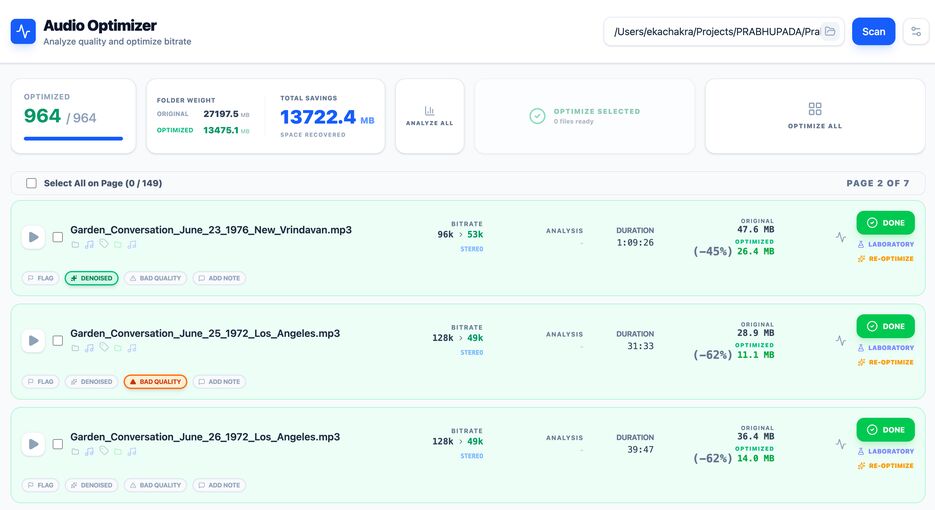Click tag icon under June 26 1972 filename

(104, 451)
